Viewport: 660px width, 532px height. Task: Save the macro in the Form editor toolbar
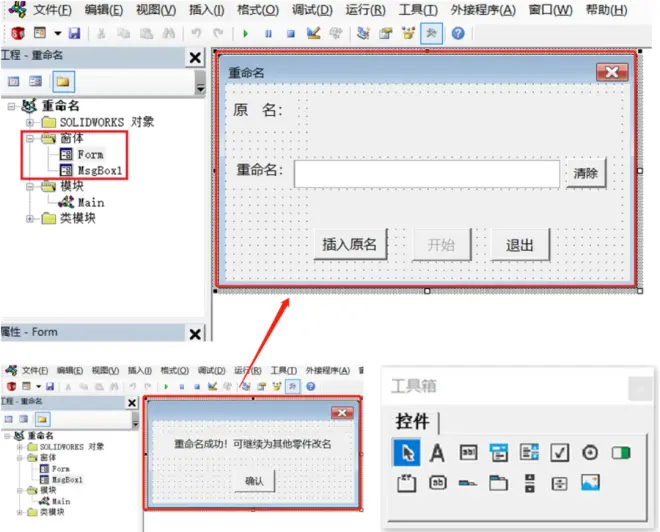coord(75,33)
